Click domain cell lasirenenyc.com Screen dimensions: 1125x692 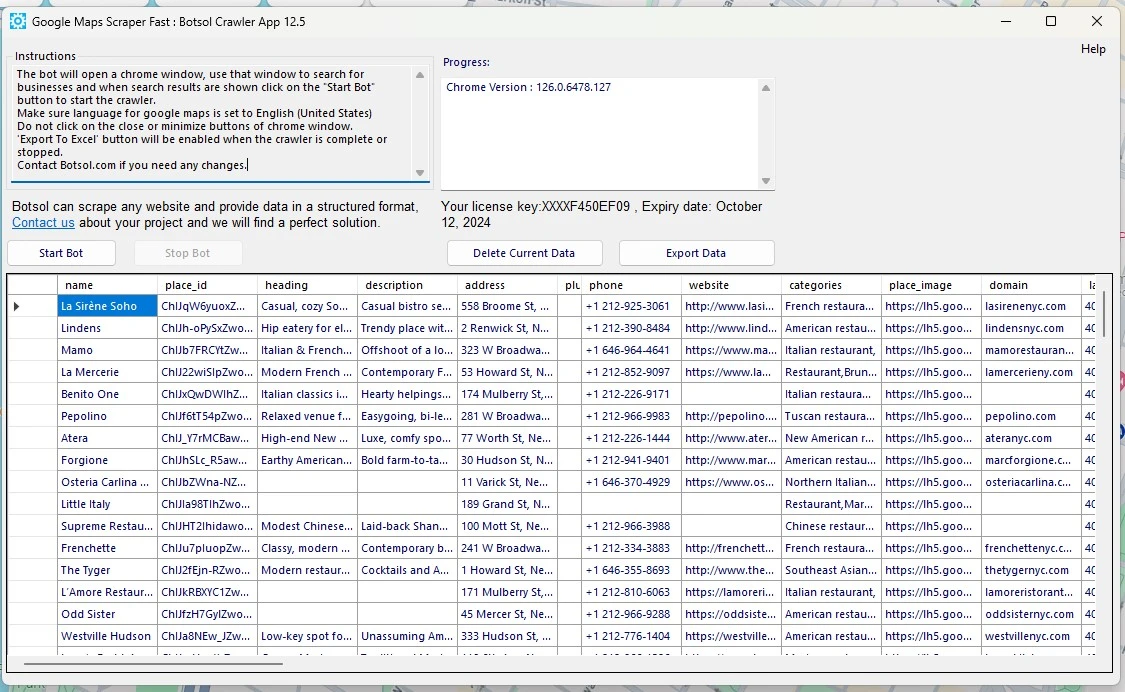pos(1031,306)
